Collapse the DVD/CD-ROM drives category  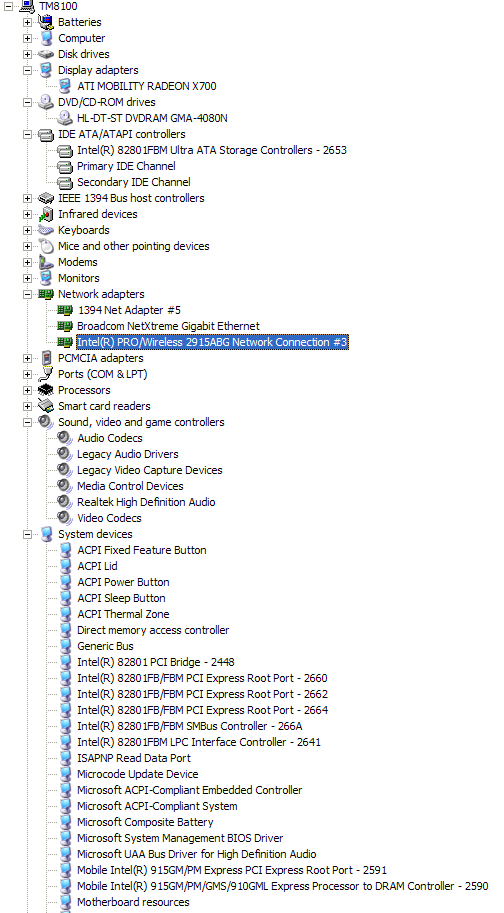click(27, 102)
